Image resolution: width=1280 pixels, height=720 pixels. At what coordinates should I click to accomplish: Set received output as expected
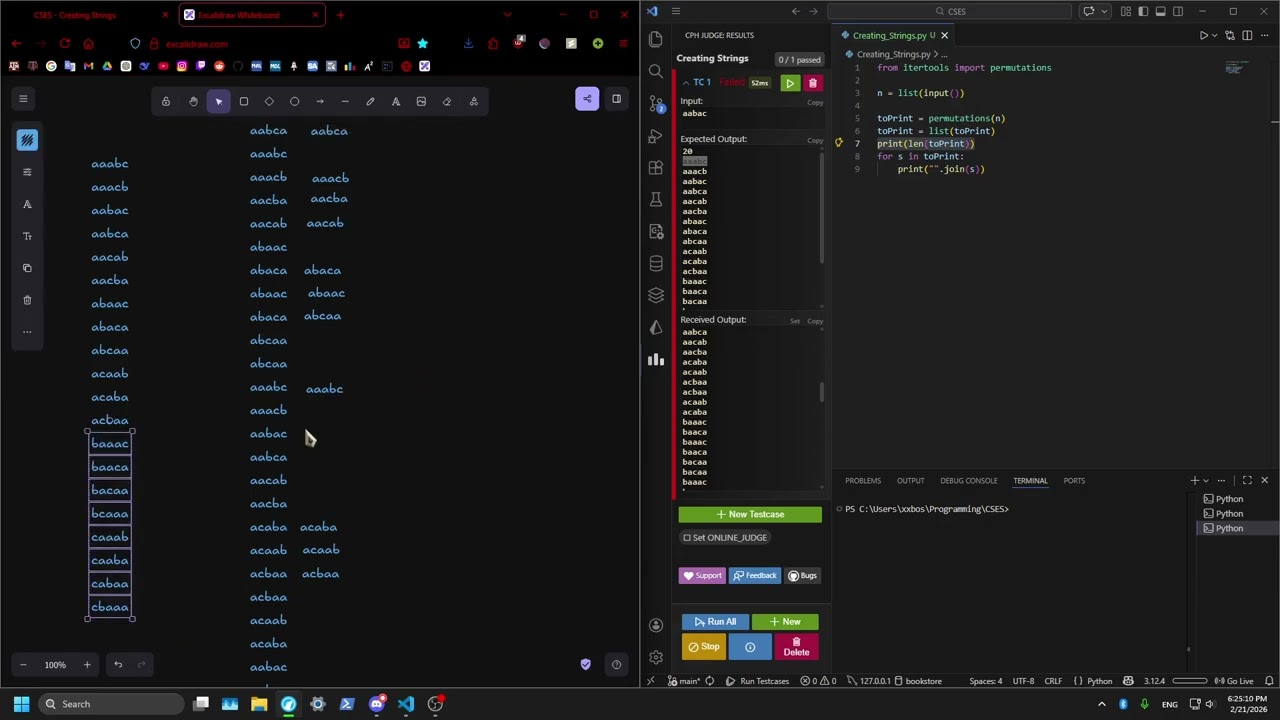pos(795,321)
